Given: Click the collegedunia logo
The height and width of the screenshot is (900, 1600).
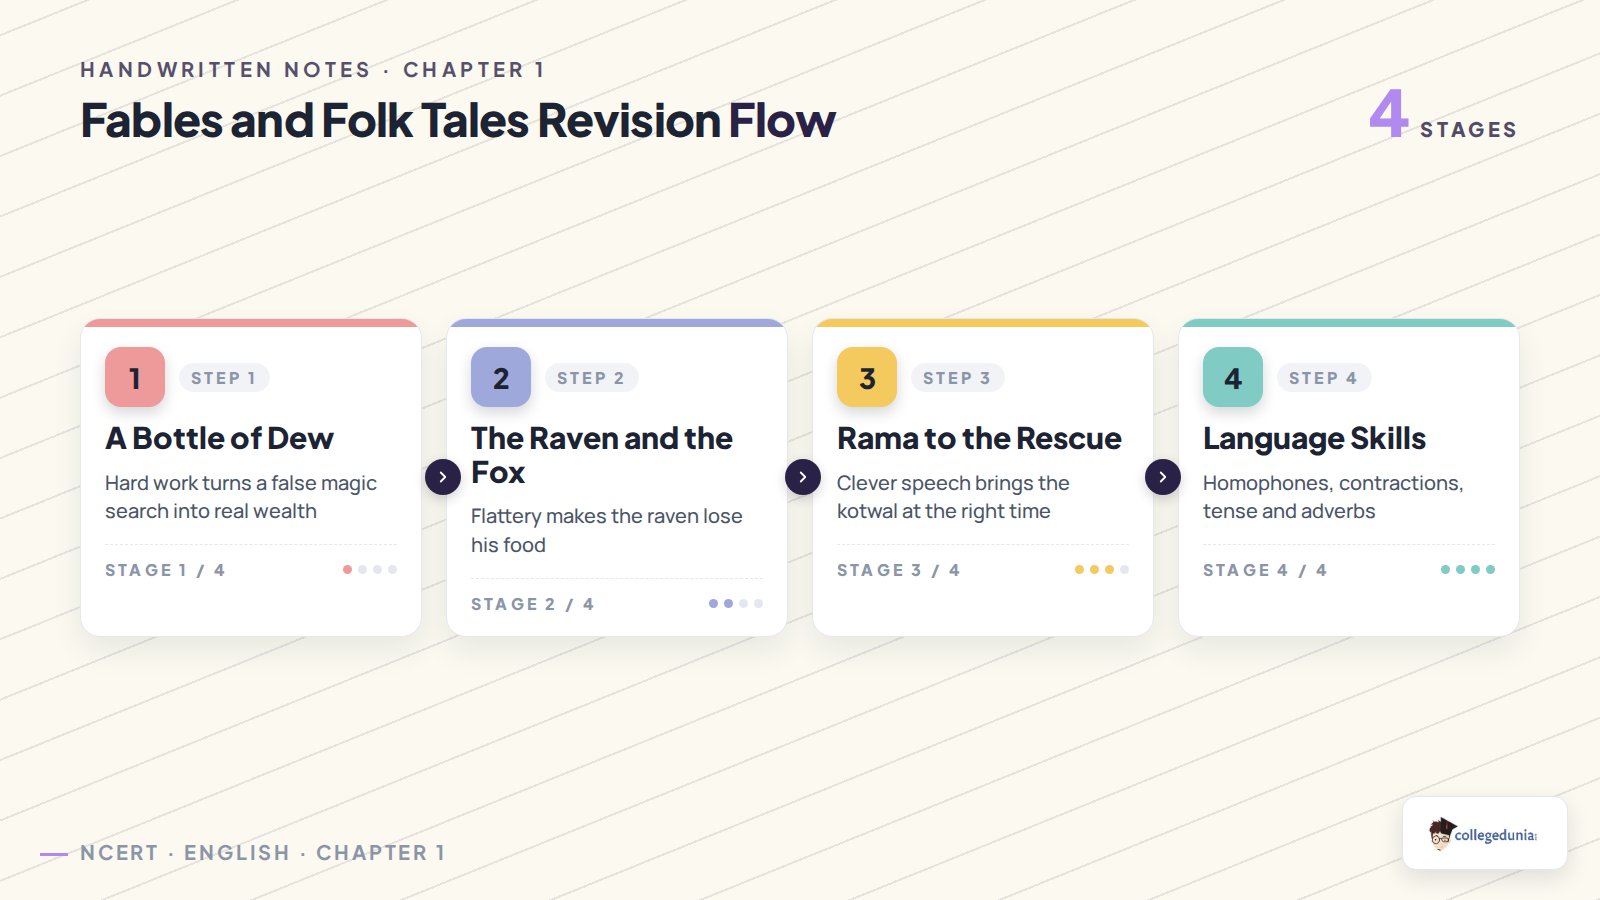Looking at the screenshot, I should (1484, 833).
